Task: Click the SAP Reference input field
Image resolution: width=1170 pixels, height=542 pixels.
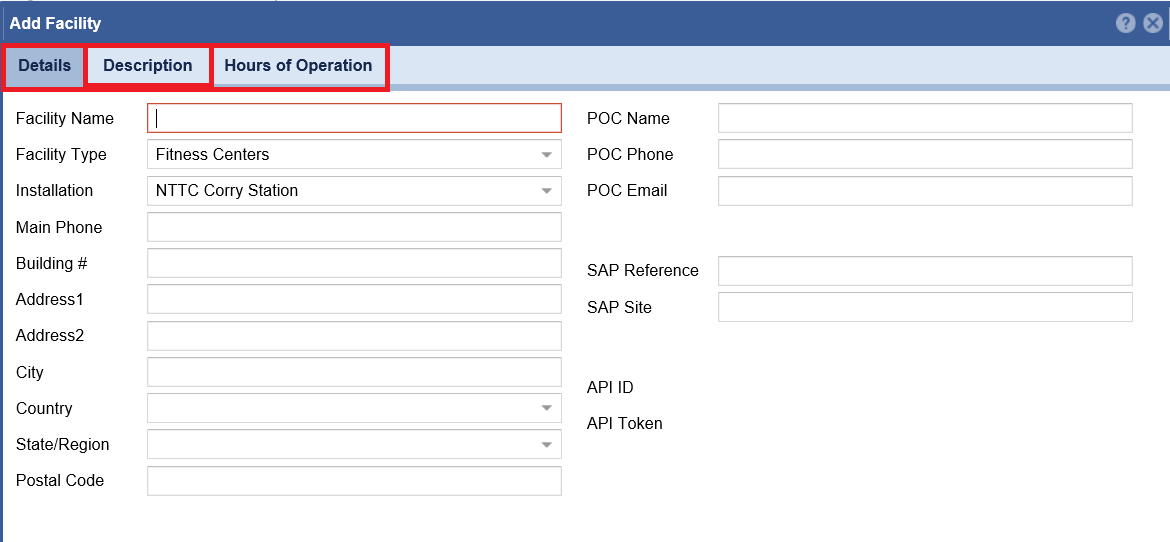Action: 925,271
